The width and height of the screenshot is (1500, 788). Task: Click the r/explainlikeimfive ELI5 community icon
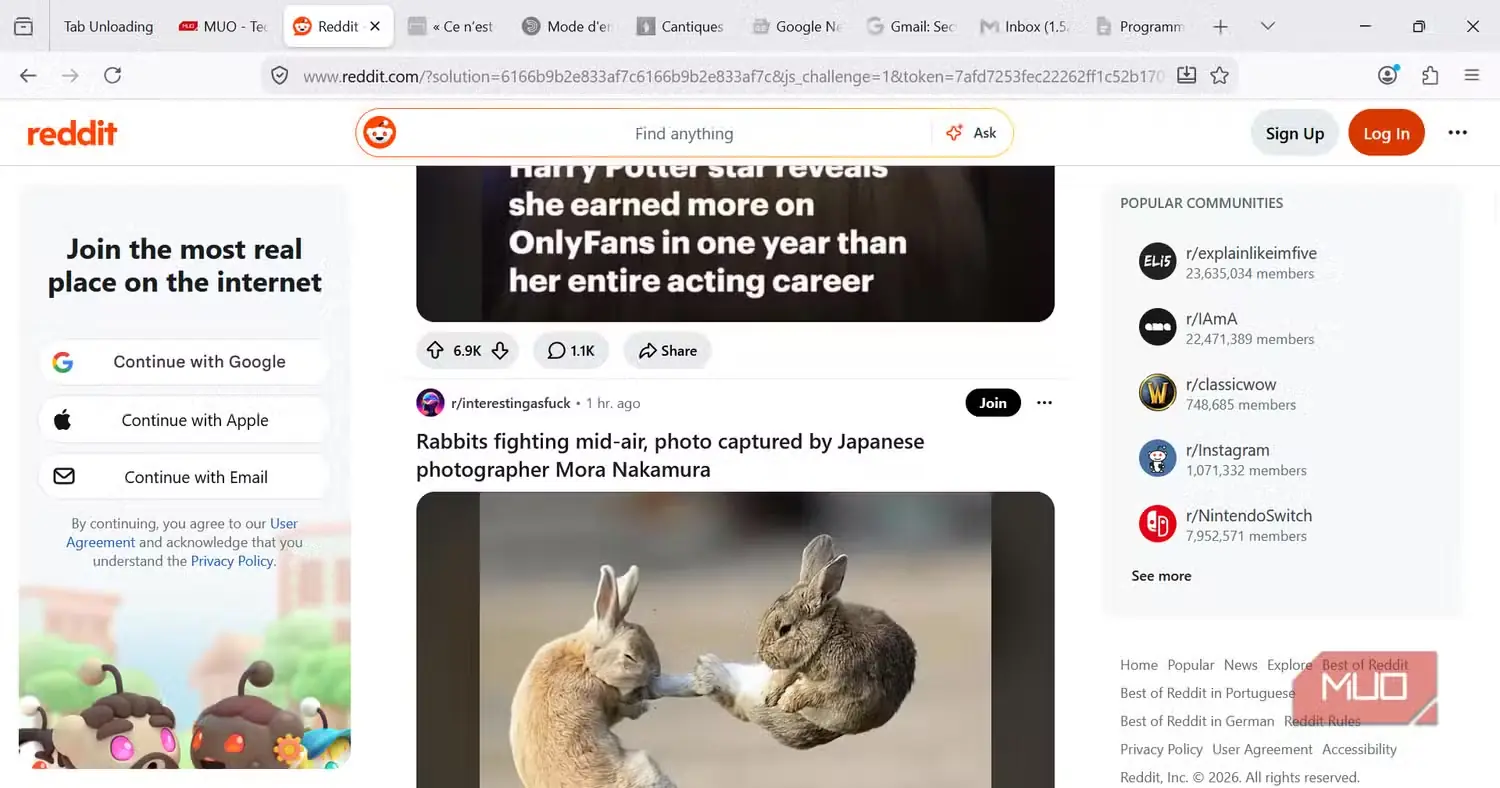1158,262
